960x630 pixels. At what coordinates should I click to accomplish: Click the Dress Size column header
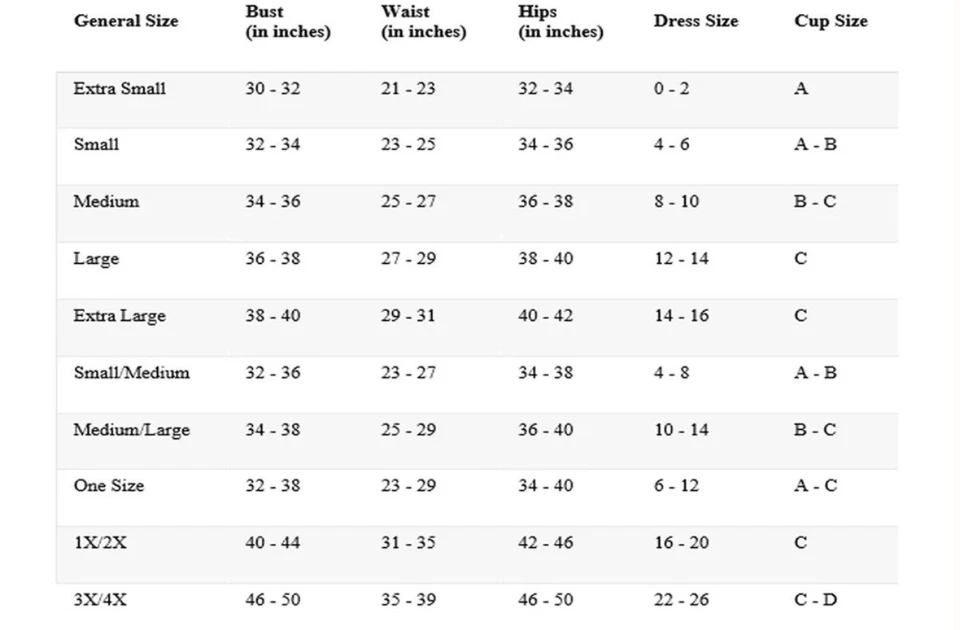coord(696,21)
